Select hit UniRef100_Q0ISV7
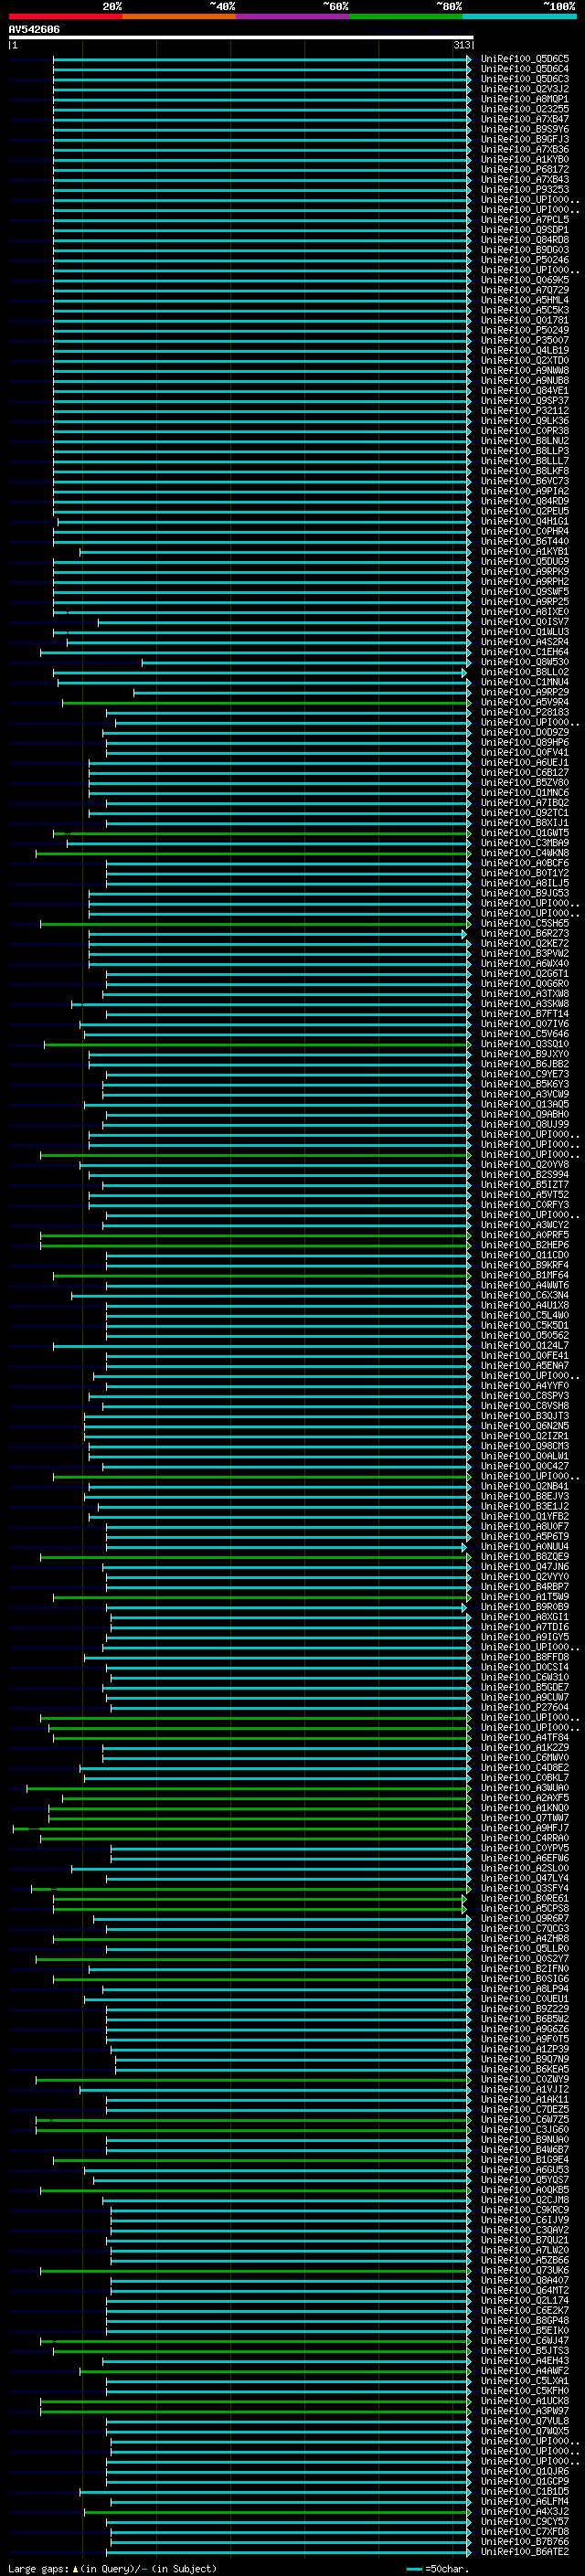This screenshot has height=2576, width=585. pos(524,622)
